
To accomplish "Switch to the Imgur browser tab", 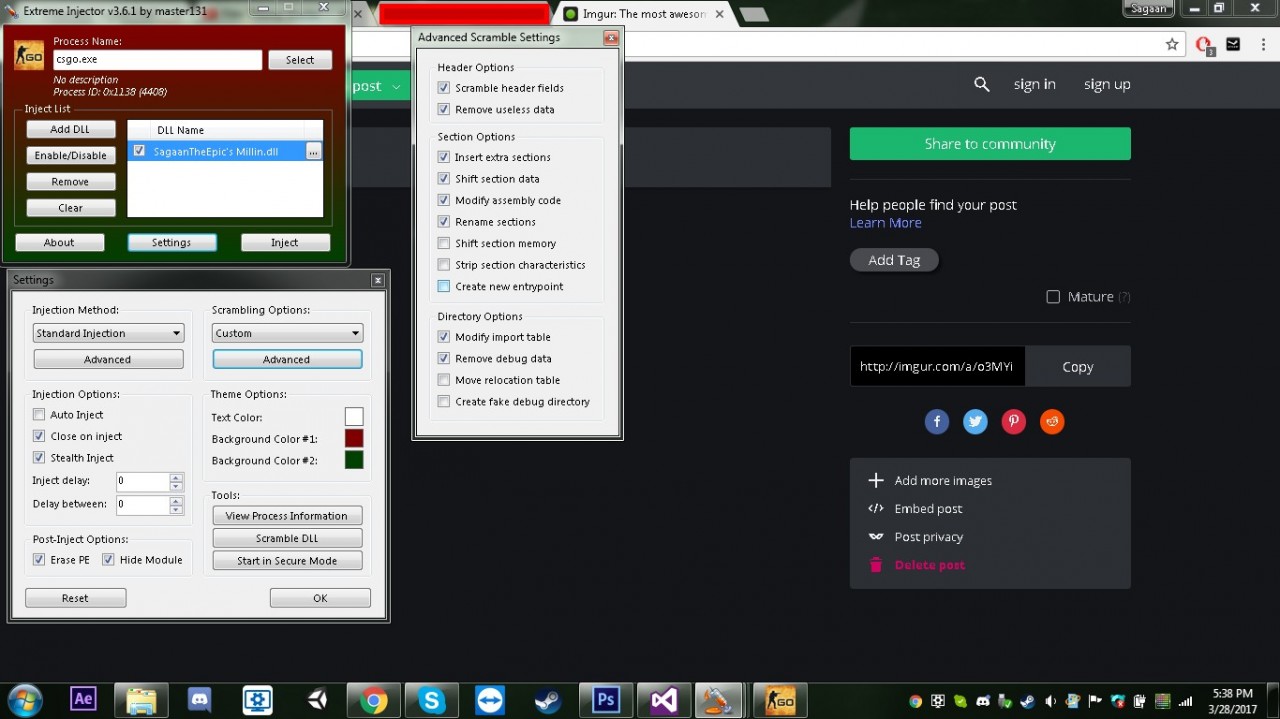I will pos(643,14).
